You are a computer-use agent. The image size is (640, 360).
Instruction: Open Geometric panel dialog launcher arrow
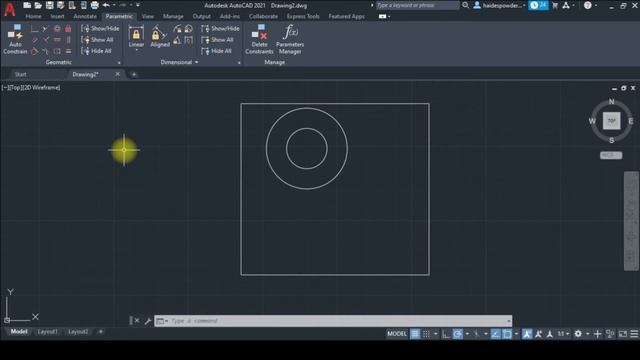click(119, 63)
